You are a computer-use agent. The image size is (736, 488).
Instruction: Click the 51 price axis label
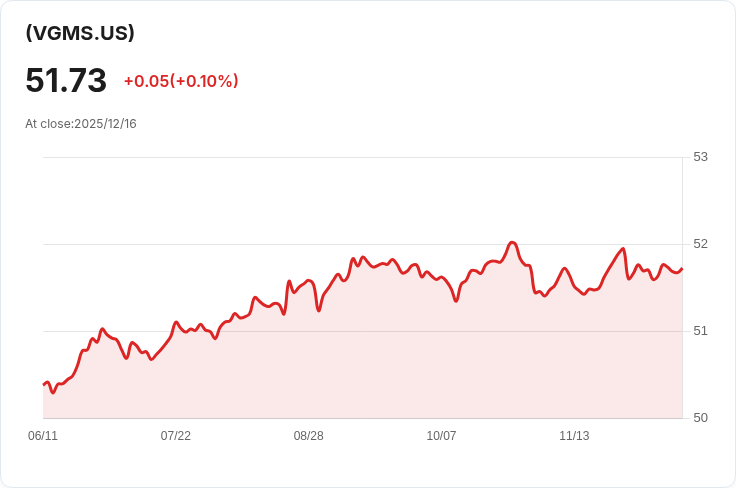700,331
